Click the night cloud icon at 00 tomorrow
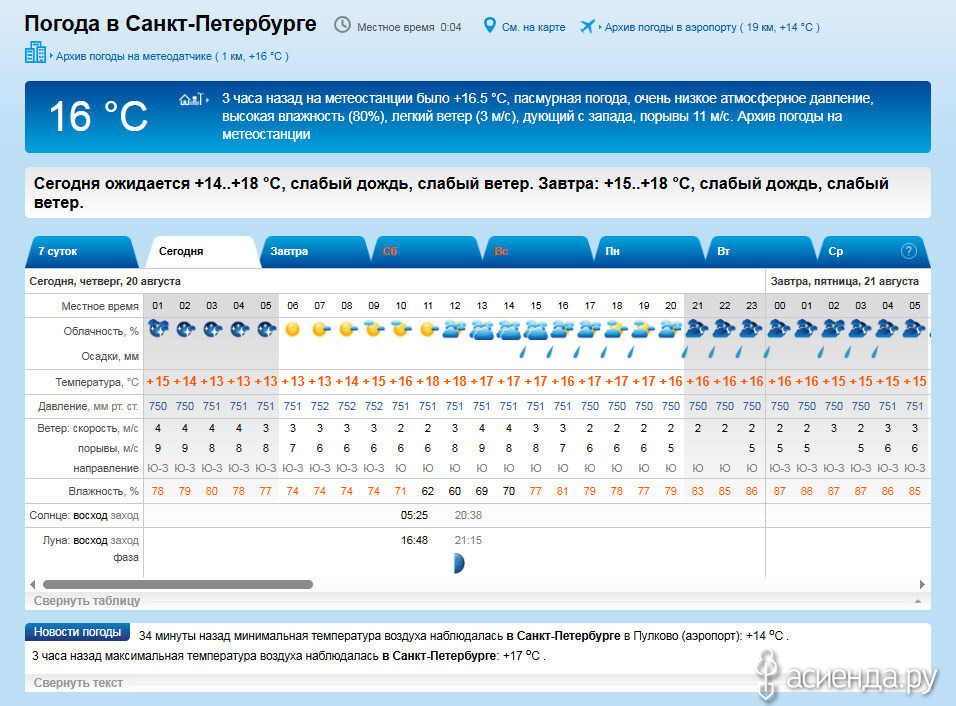Viewport: 956px width, 706px height. click(x=779, y=329)
